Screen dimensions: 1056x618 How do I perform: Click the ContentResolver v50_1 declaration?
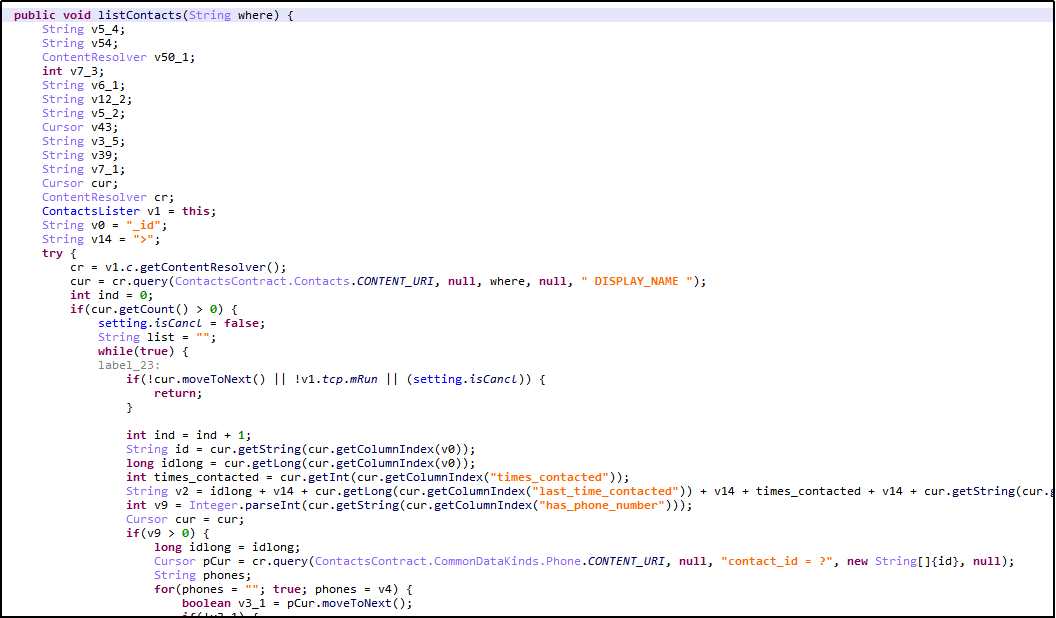pos(118,57)
